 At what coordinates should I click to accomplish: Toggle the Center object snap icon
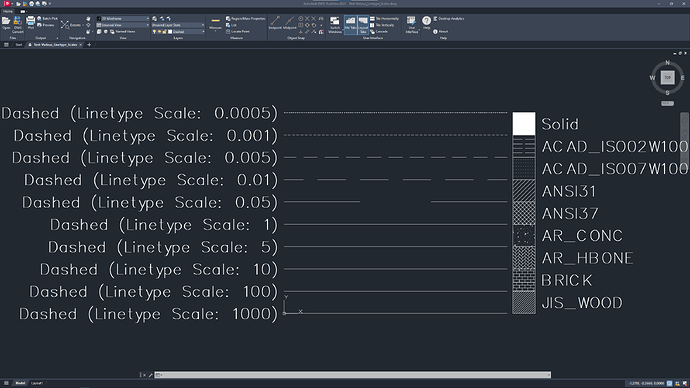pyautogui.click(x=301, y=18)
